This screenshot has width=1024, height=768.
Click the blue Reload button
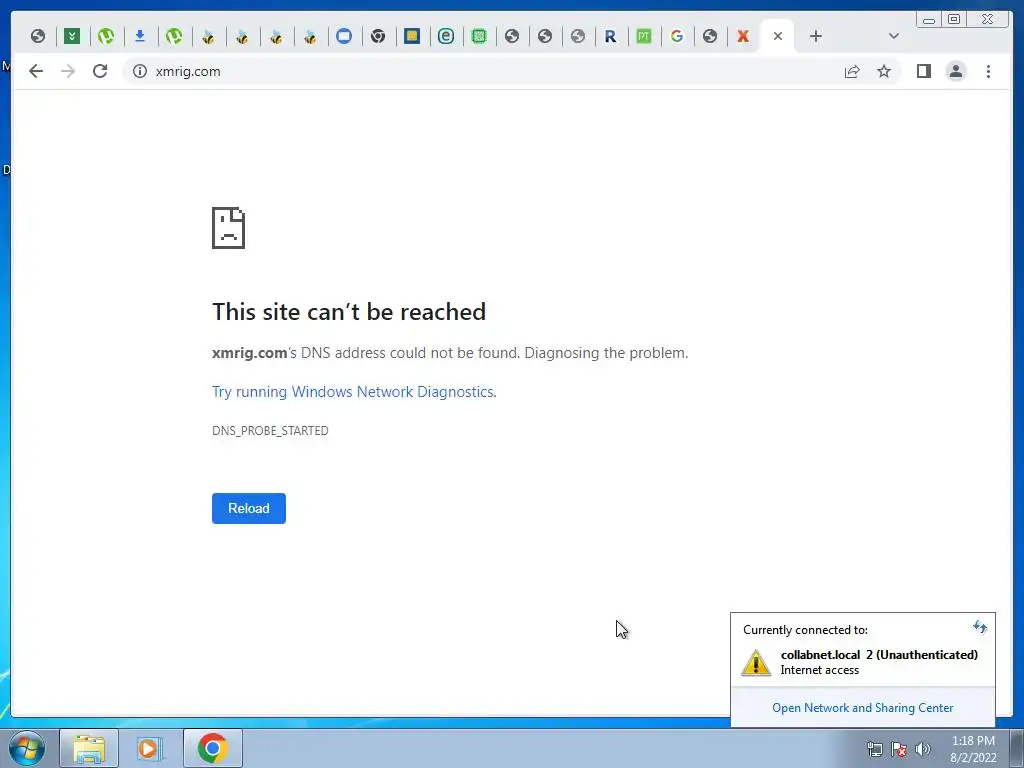(249, 508)
